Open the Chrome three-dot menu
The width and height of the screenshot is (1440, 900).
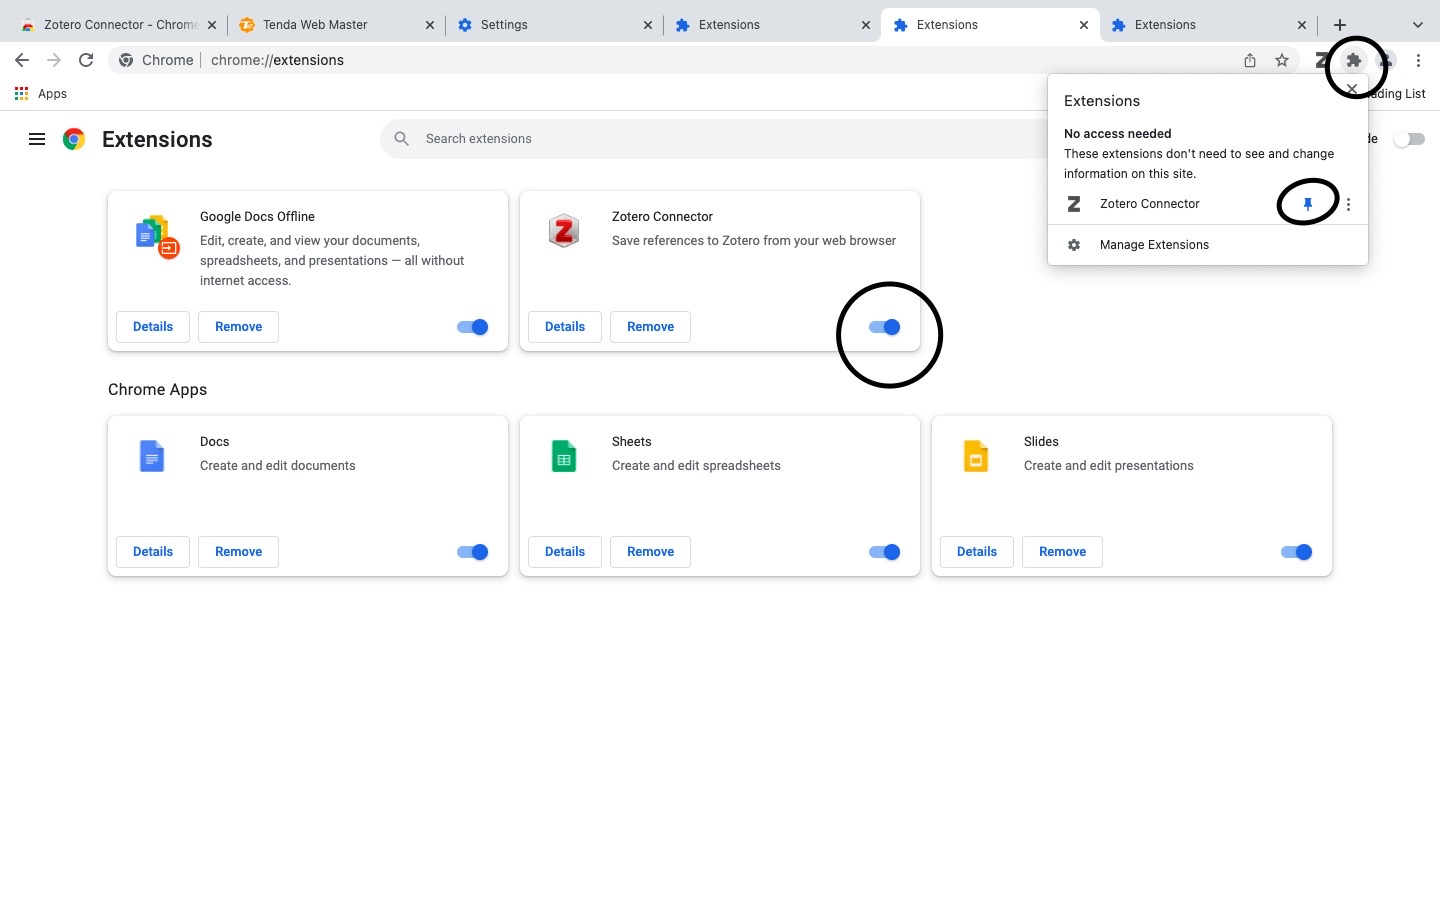[x=1418, y=60]
